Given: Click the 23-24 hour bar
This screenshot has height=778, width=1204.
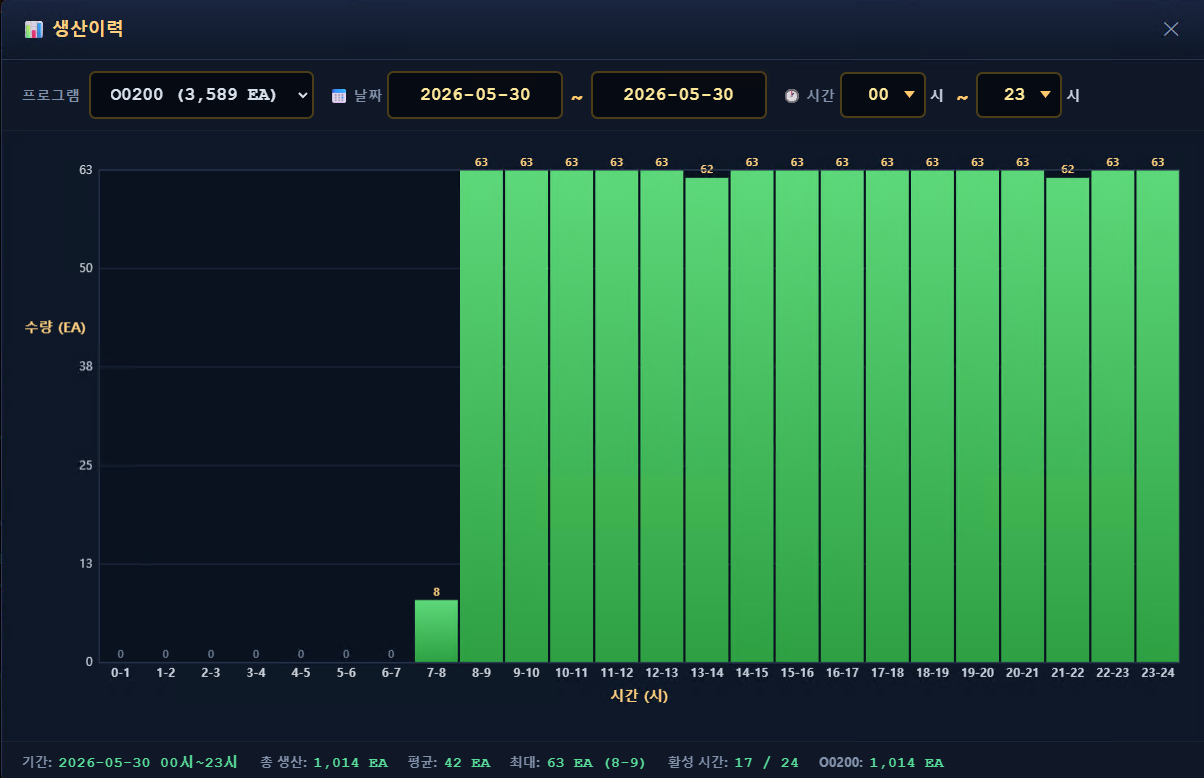Looking at the screenshot, I should click(1157, 416).
